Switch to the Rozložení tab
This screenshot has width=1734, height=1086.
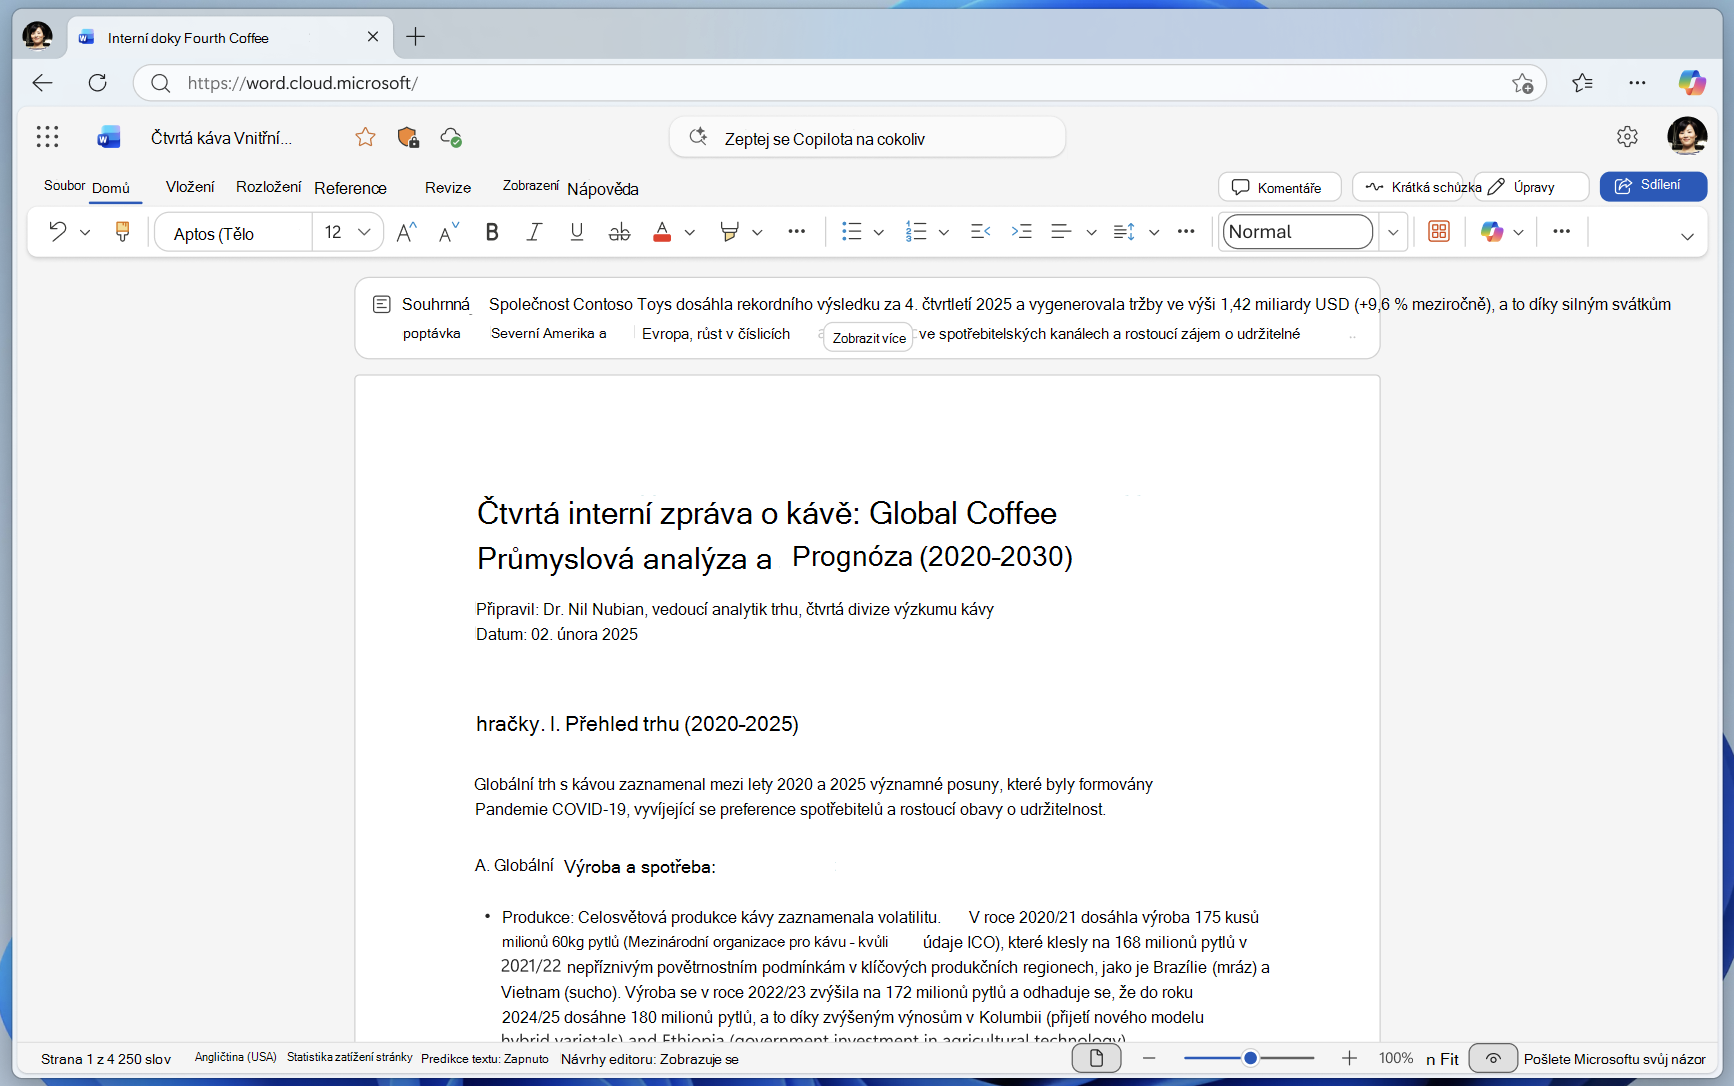coord(268,187)
